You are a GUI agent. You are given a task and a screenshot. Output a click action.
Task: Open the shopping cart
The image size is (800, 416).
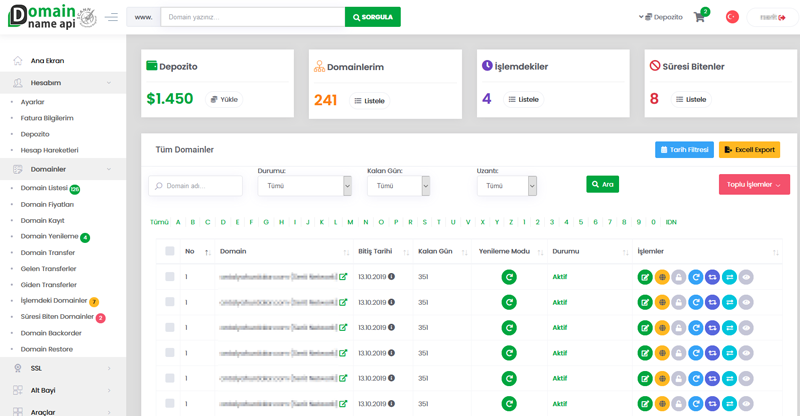[699, 17]
